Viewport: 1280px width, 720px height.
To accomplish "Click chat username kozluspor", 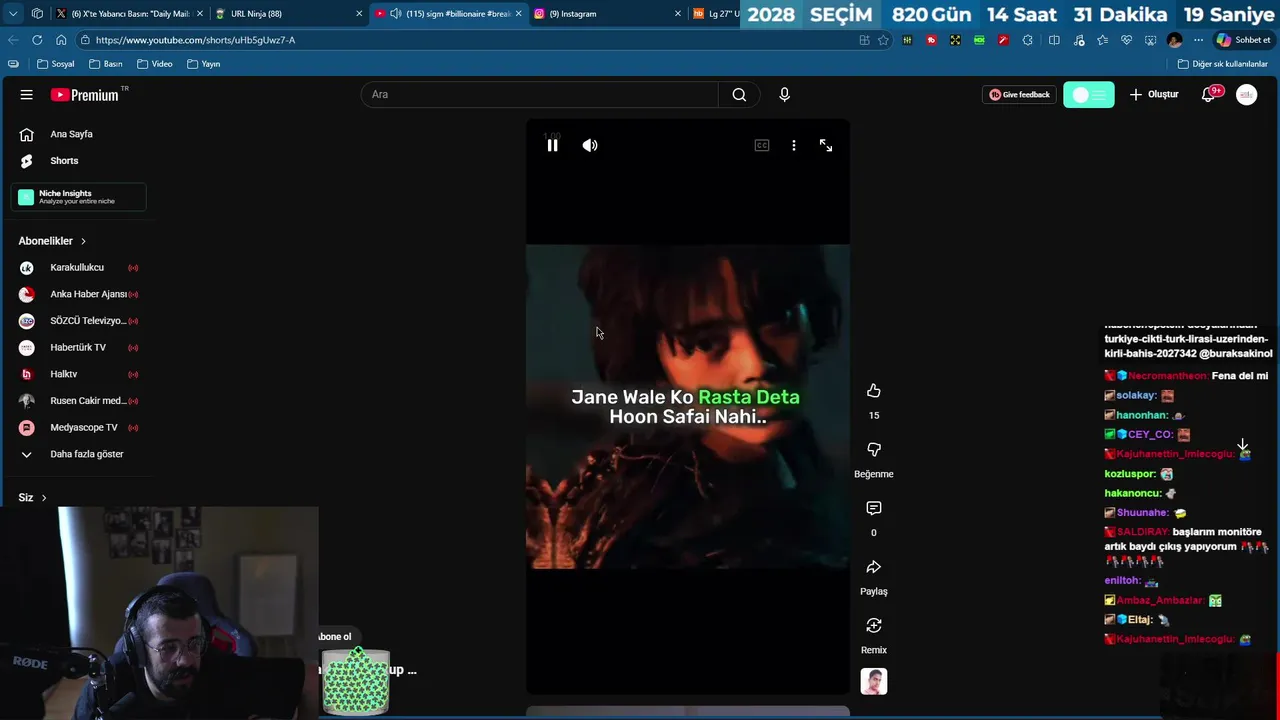I will [1130, 474].
